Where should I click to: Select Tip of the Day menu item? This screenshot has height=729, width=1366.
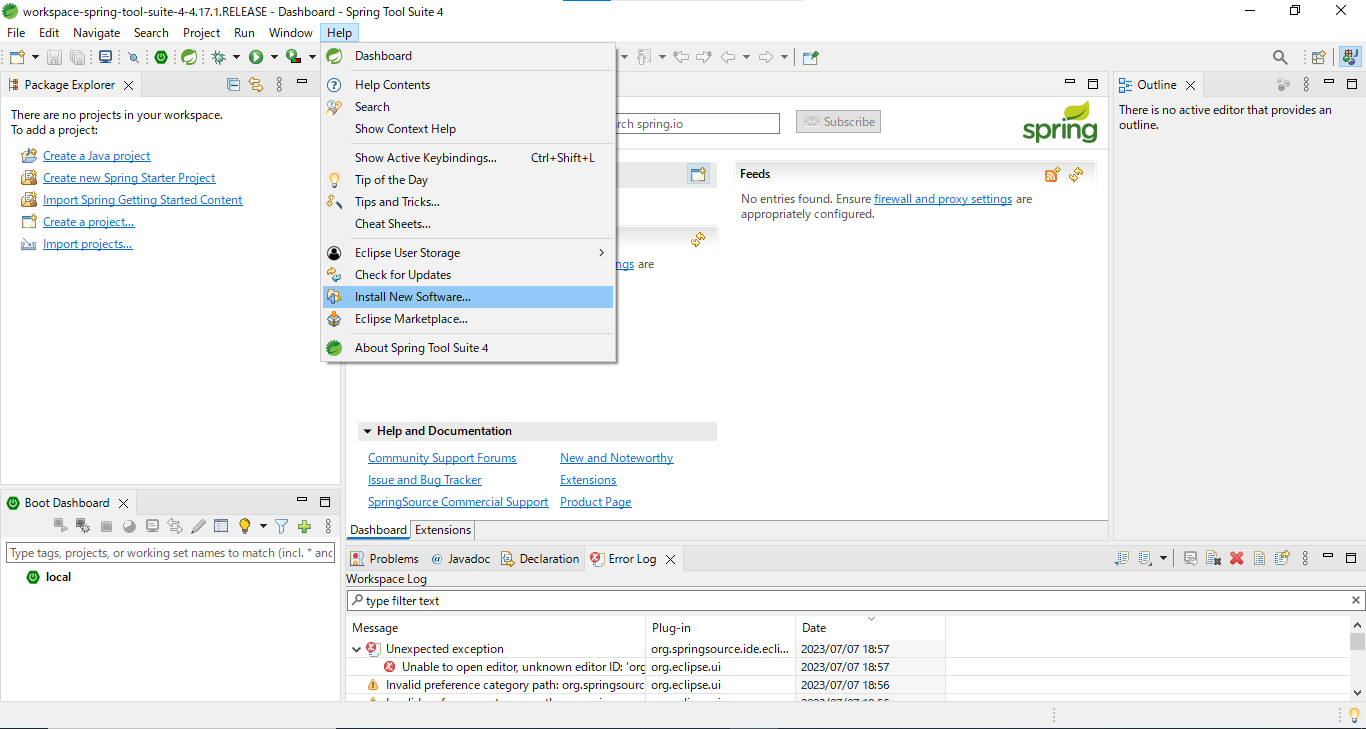(x=468, y=180)
